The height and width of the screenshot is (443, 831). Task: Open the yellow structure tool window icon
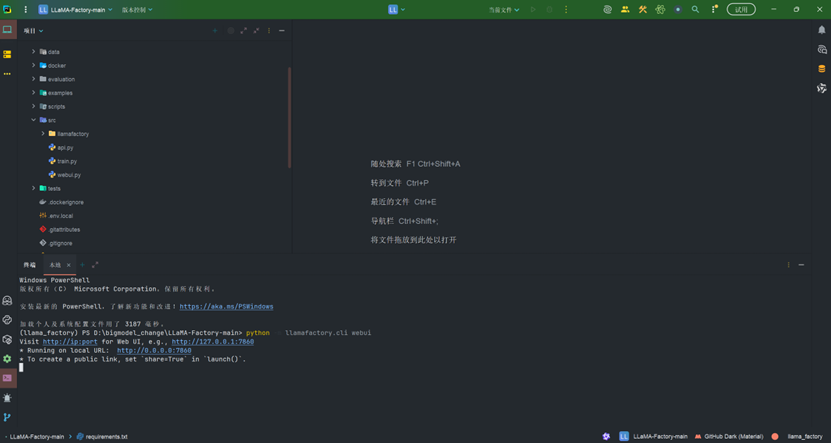(x=7, y=54)
